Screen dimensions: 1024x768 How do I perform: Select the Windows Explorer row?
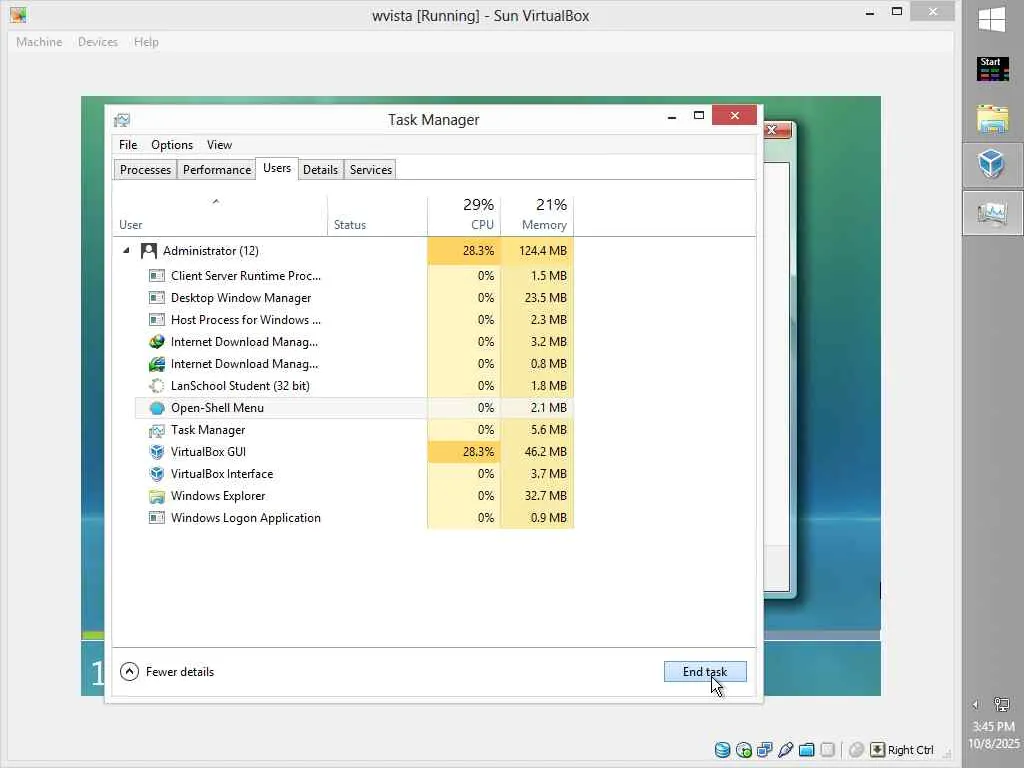[x=353, y=496]
